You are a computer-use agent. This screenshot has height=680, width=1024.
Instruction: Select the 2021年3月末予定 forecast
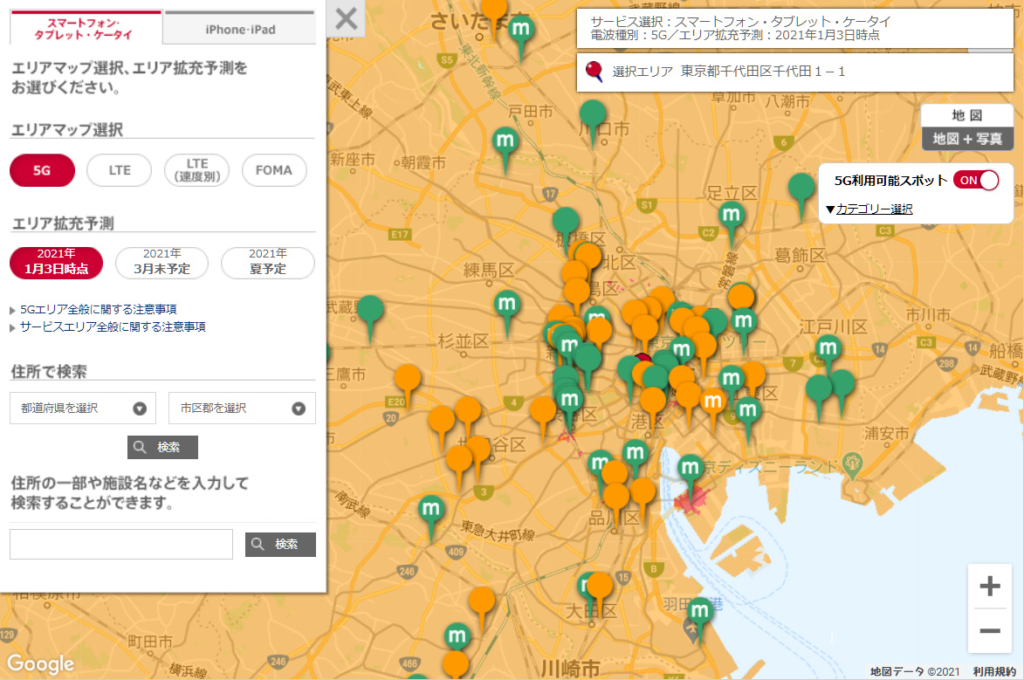[x=162, y=263]
